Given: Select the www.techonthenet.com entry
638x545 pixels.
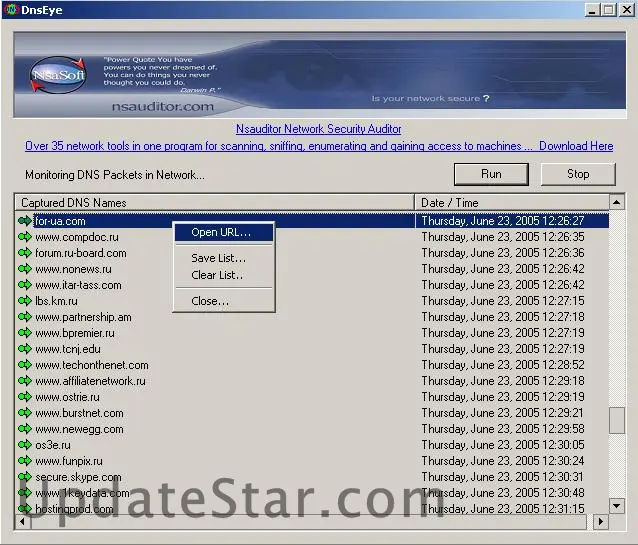Looking at the screenshot, I should click(92, 365).
